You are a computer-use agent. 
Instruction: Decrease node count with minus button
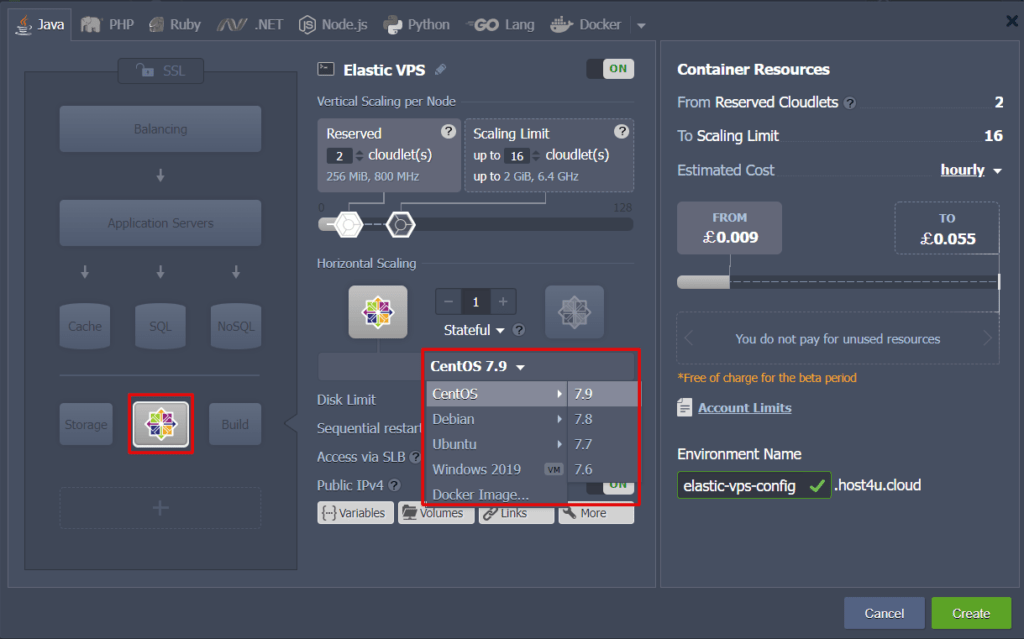coord(448,301)
